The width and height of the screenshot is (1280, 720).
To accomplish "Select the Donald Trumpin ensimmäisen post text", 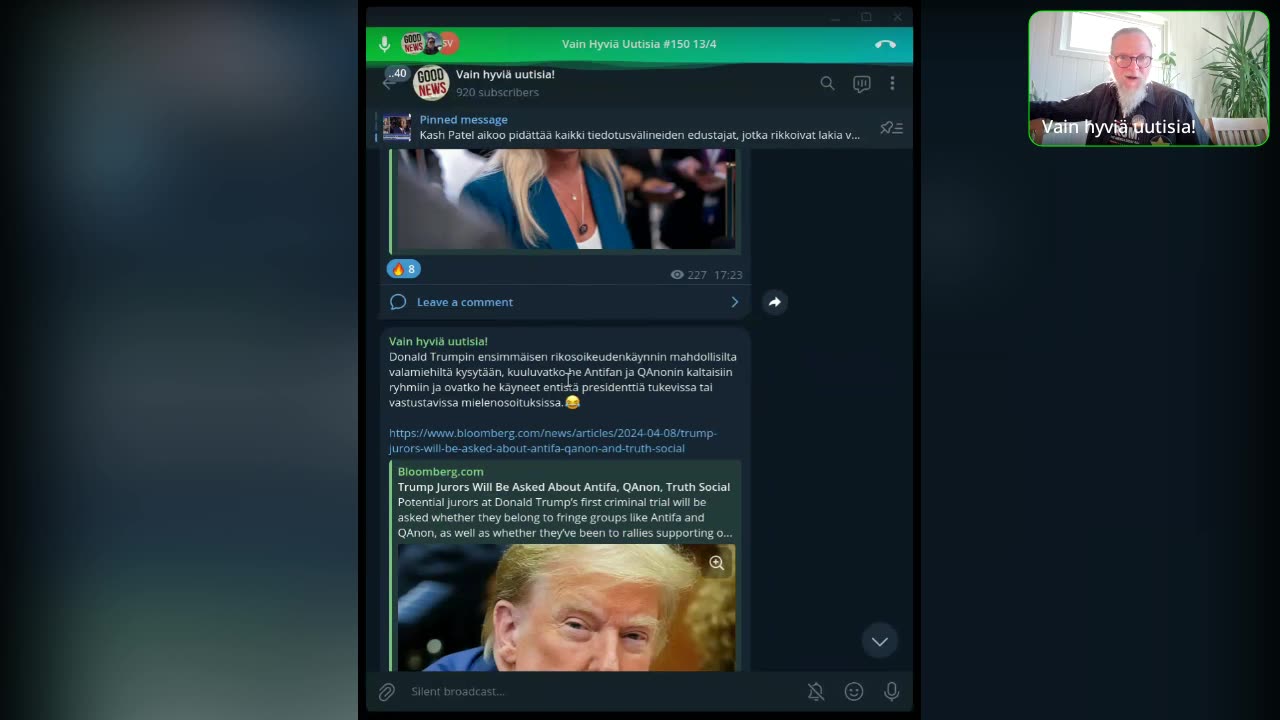I will pos(563,380).
